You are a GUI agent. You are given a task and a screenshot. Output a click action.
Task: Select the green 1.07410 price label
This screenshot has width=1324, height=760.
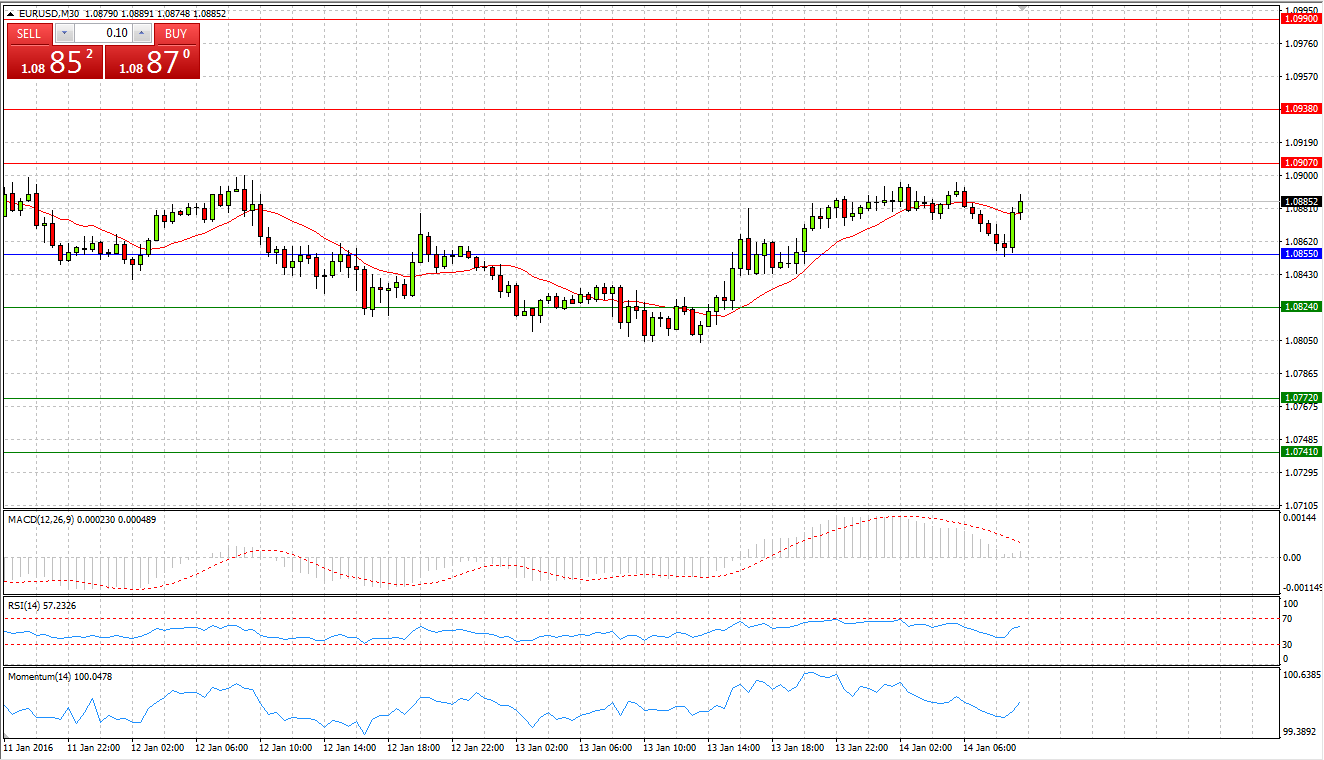(x=1301, y=451)
